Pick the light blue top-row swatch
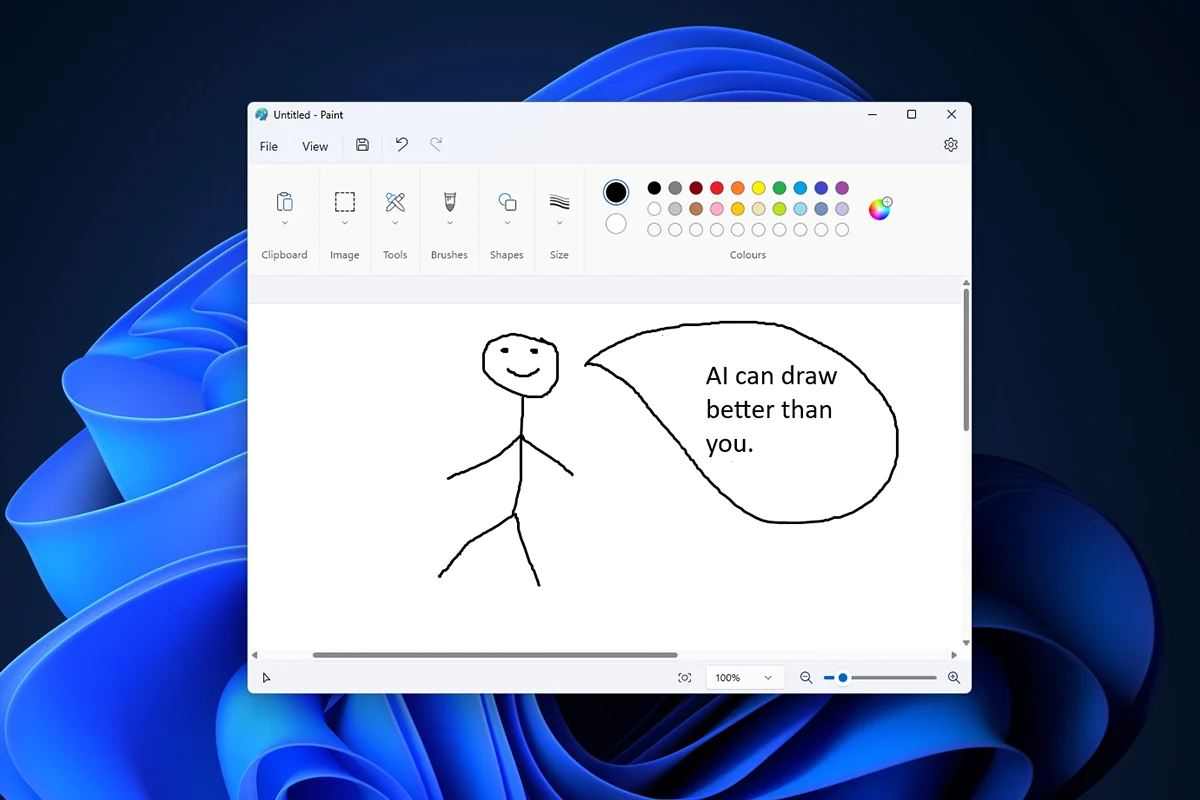 click(800, 188)
